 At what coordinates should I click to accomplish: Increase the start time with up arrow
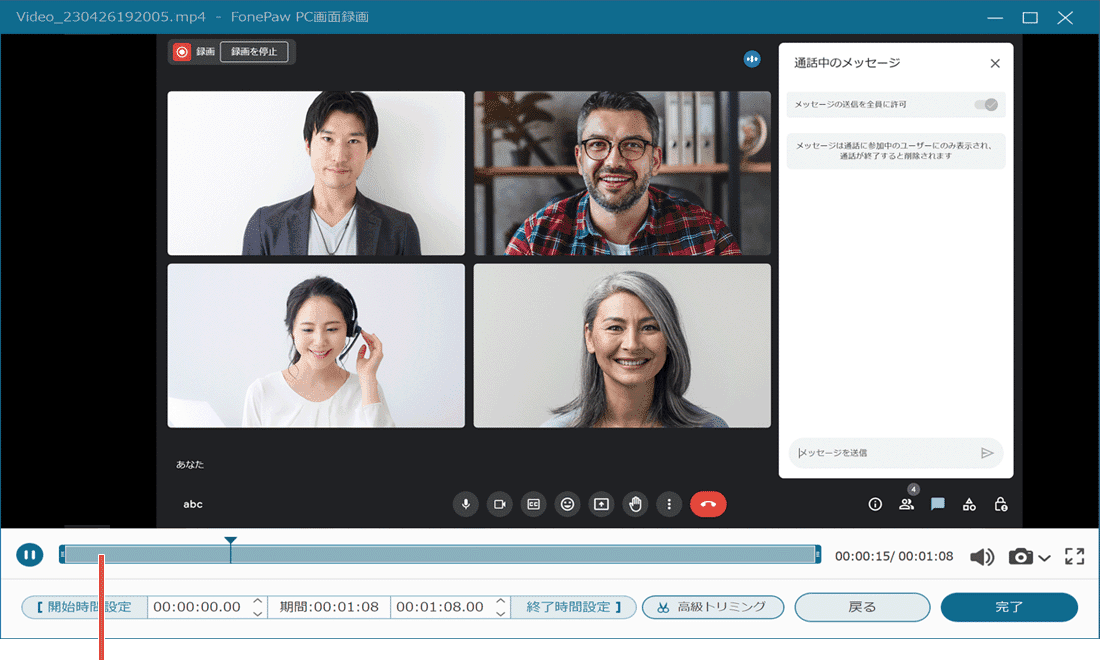click(258, 601)
